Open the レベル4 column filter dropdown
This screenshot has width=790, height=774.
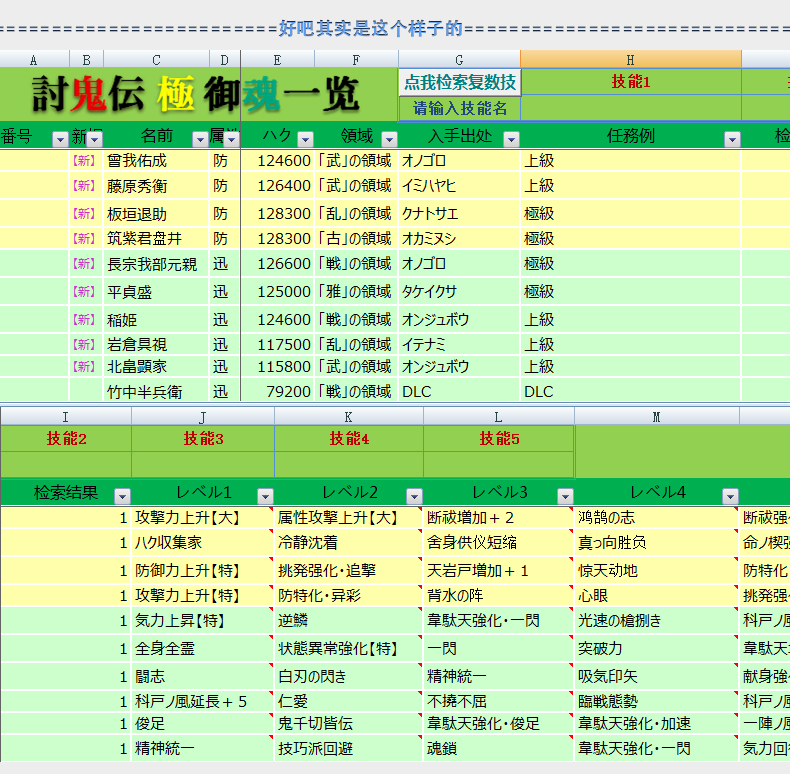click(x=730, y=496)
